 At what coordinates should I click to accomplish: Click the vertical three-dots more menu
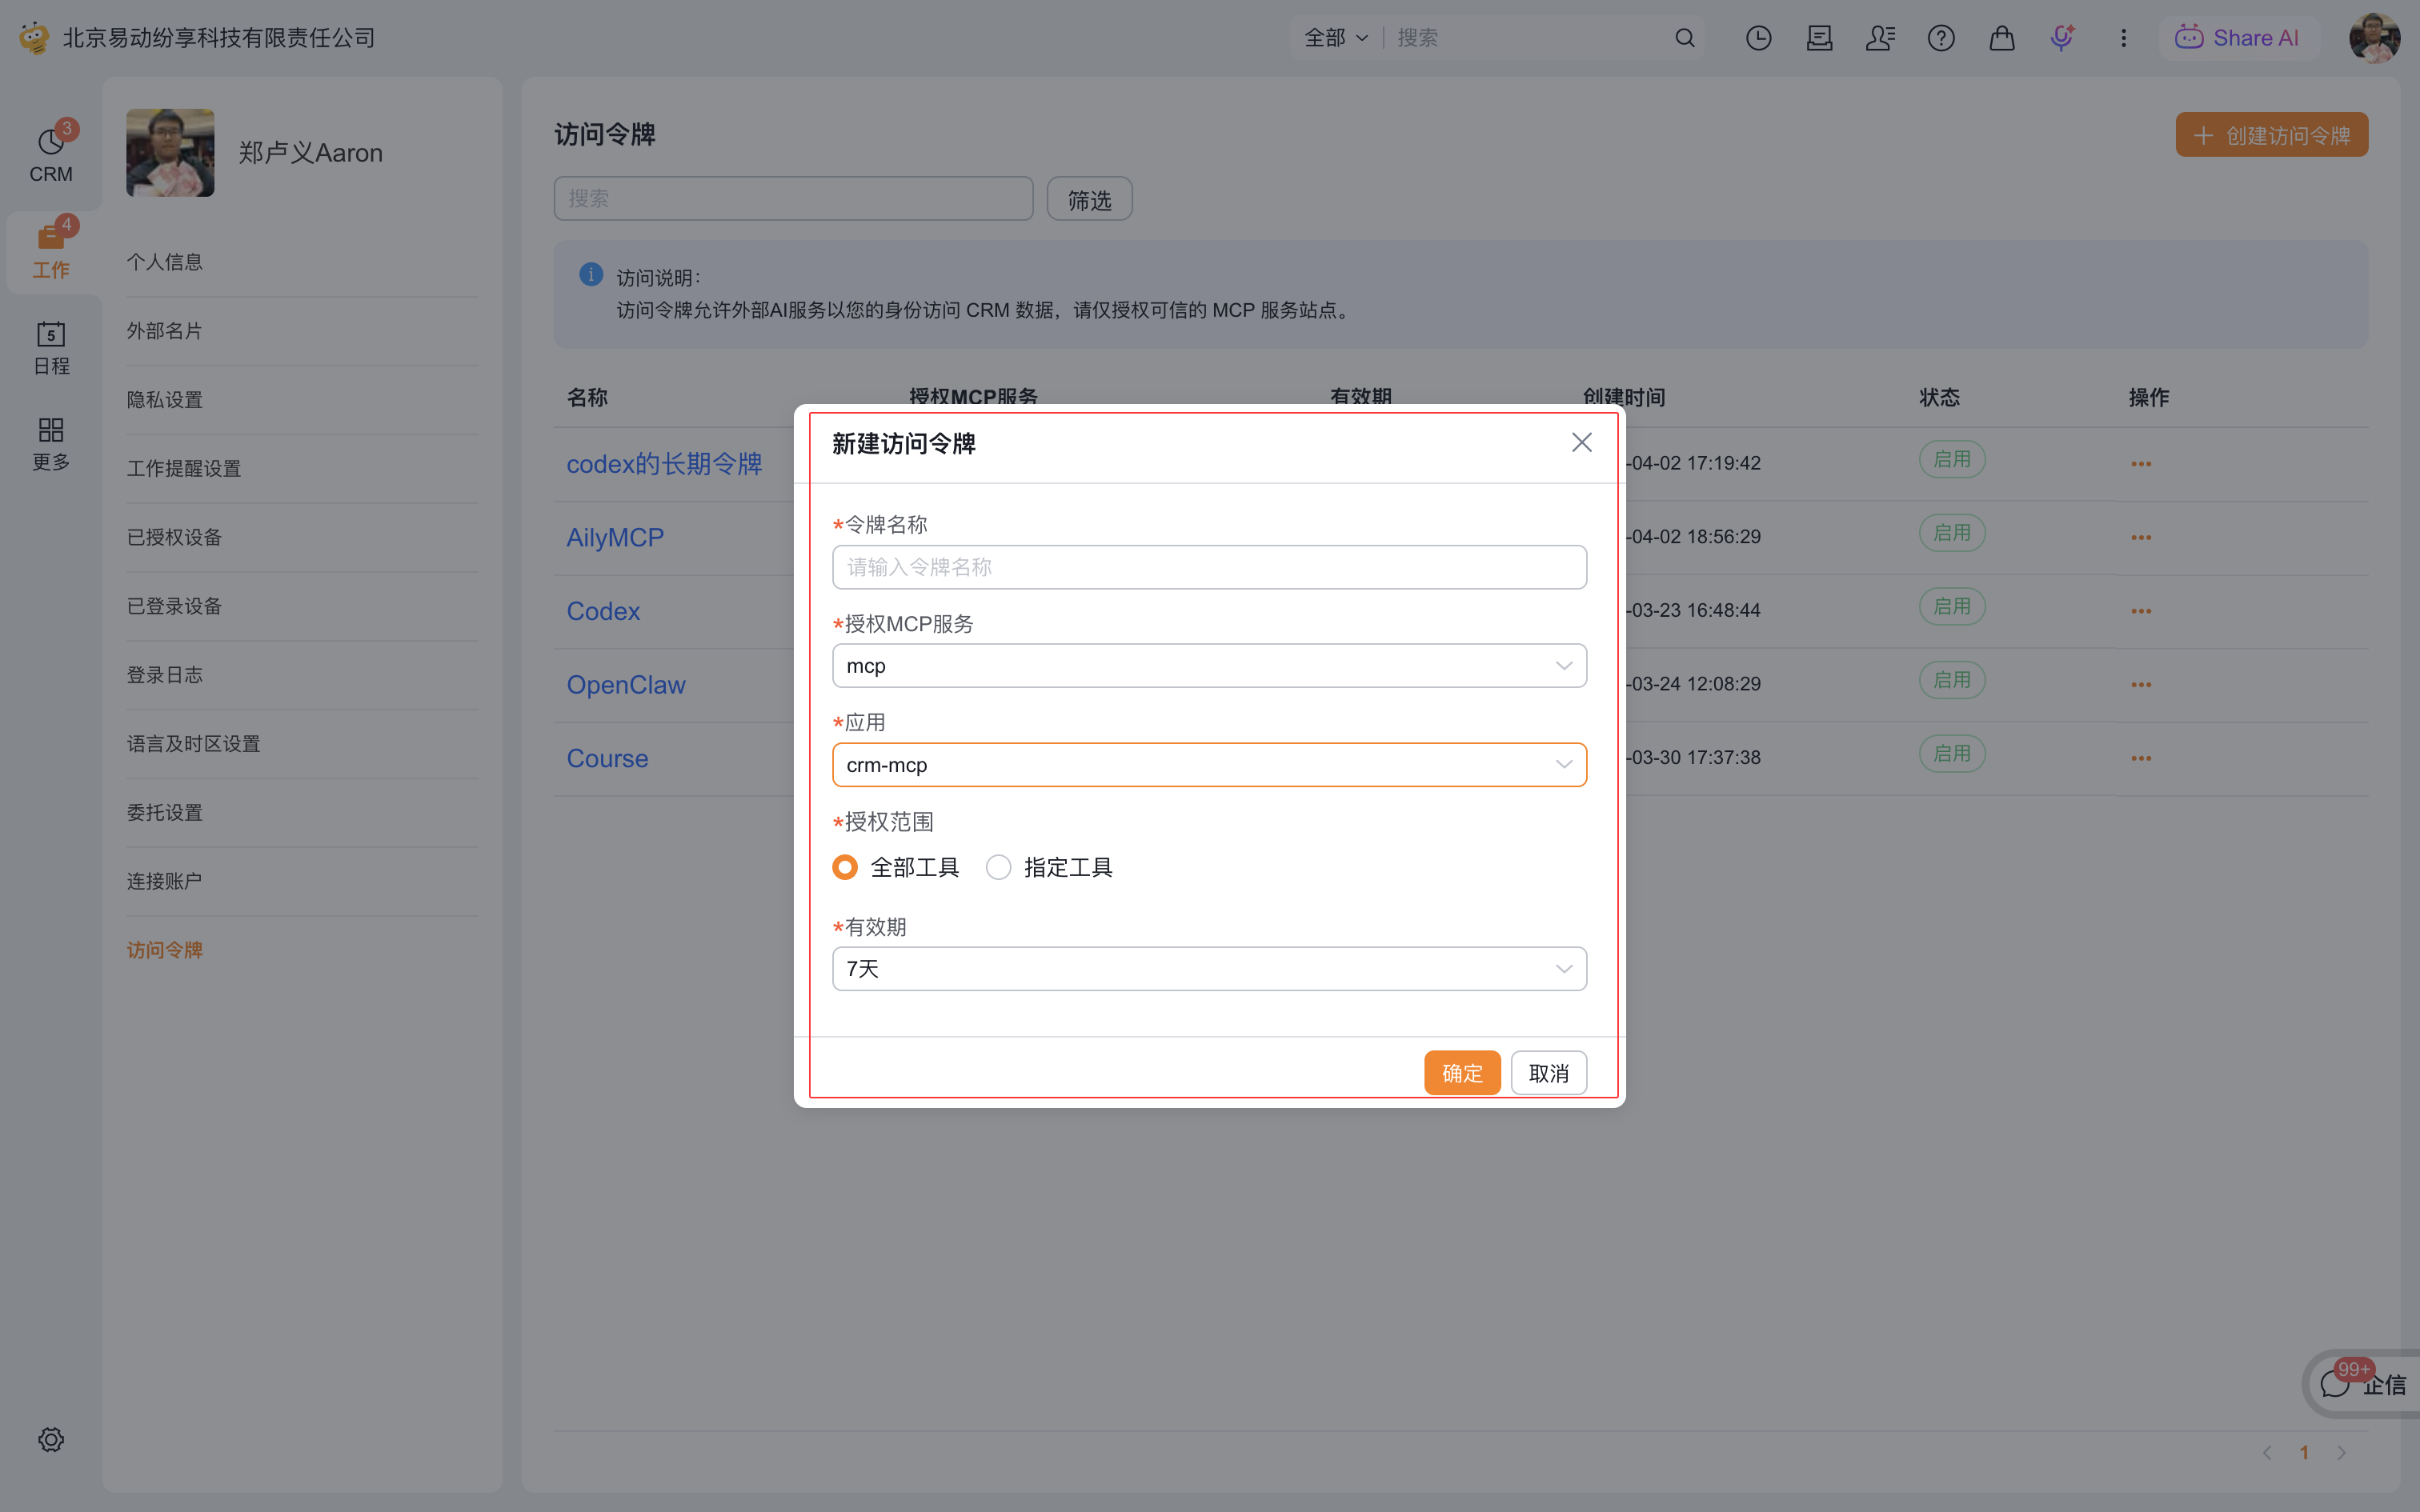tap(2123, 38)
